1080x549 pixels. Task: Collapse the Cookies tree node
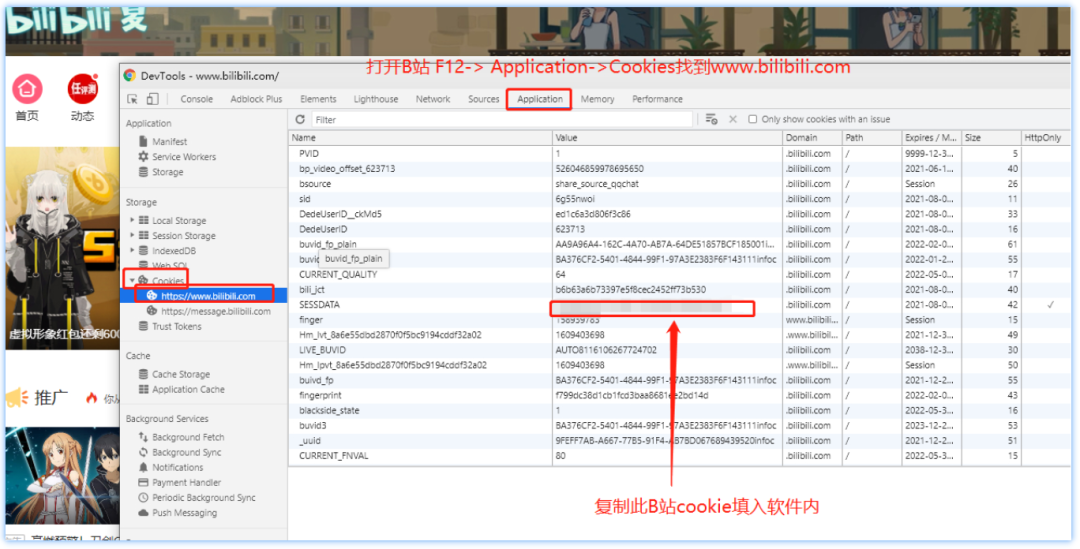tap(132, 281)
